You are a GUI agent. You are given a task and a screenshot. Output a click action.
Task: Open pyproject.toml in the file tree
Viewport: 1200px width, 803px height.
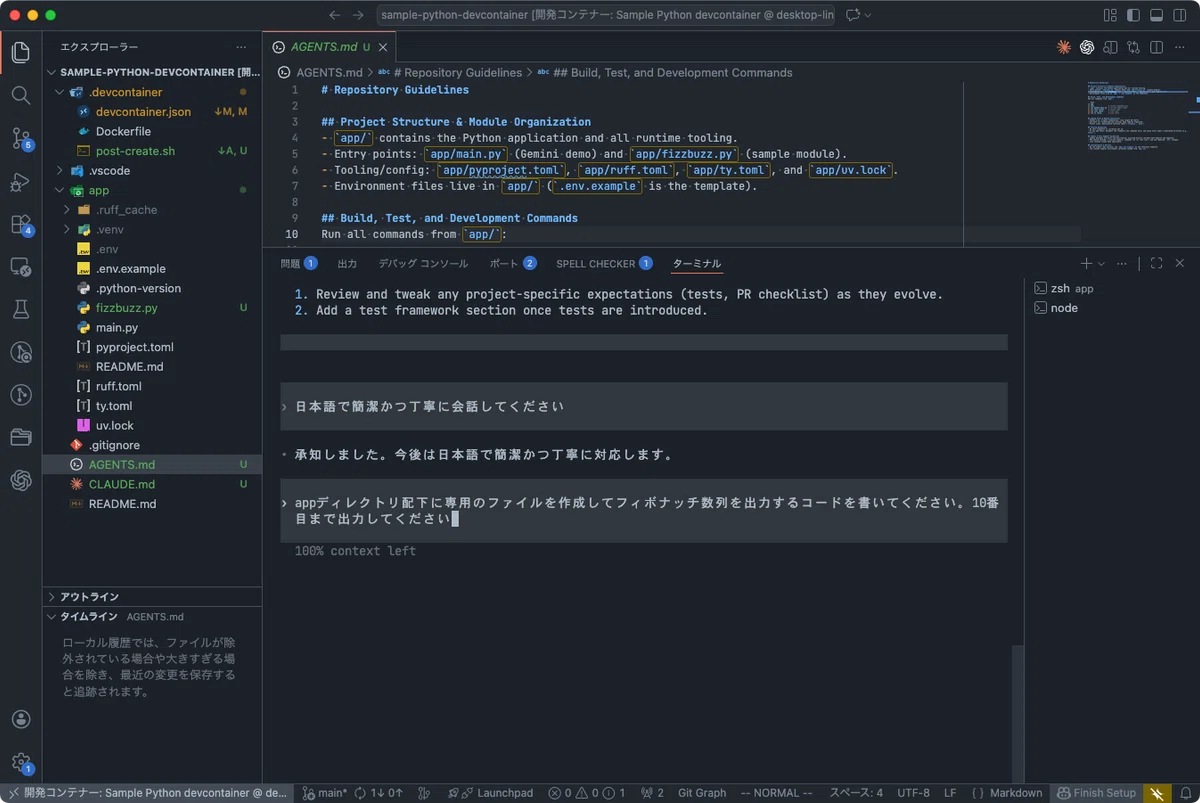(134, 347)
